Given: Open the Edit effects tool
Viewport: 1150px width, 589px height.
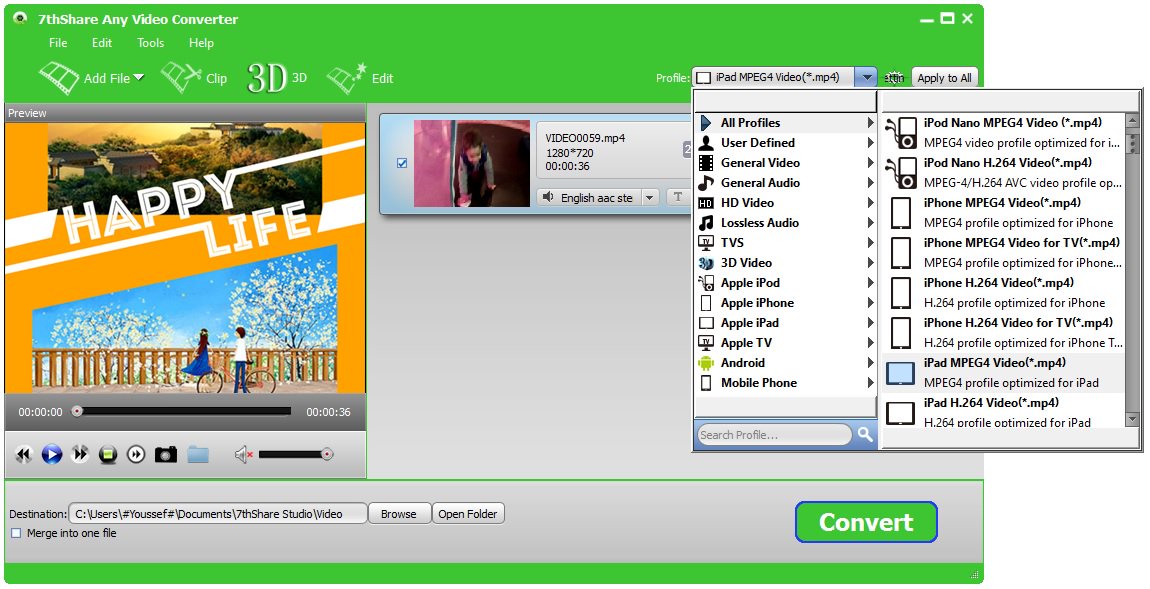Looking at the screenshot, I should [x=359, y=78].
